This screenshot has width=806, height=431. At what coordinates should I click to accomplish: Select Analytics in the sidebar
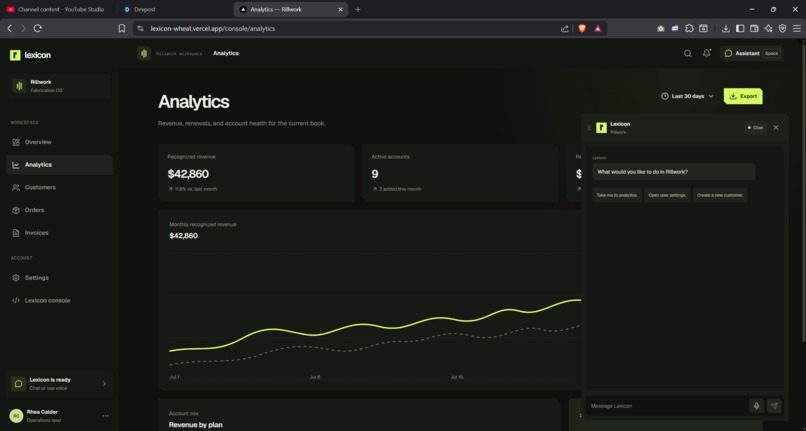60,165
